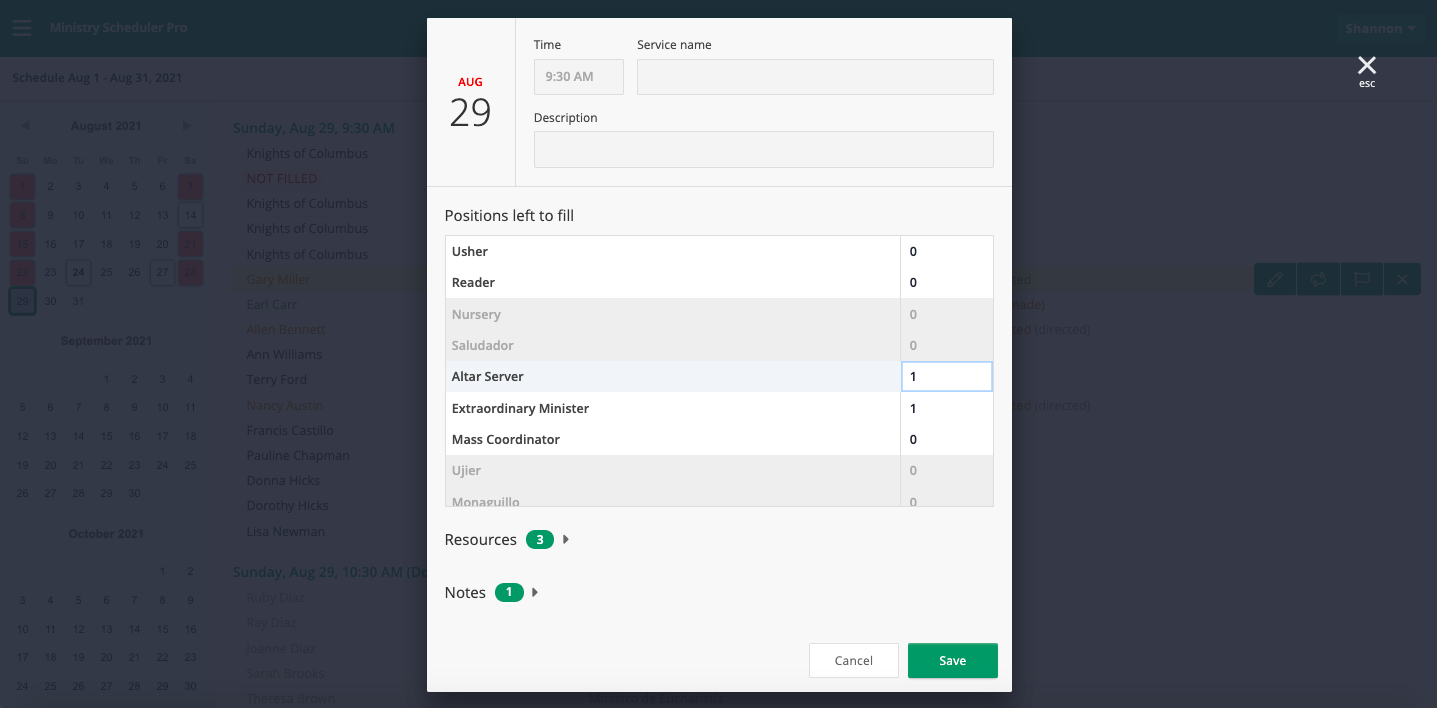Open the hamburger menu icon
Screen dimensions: 1437x708
(22, 28)
